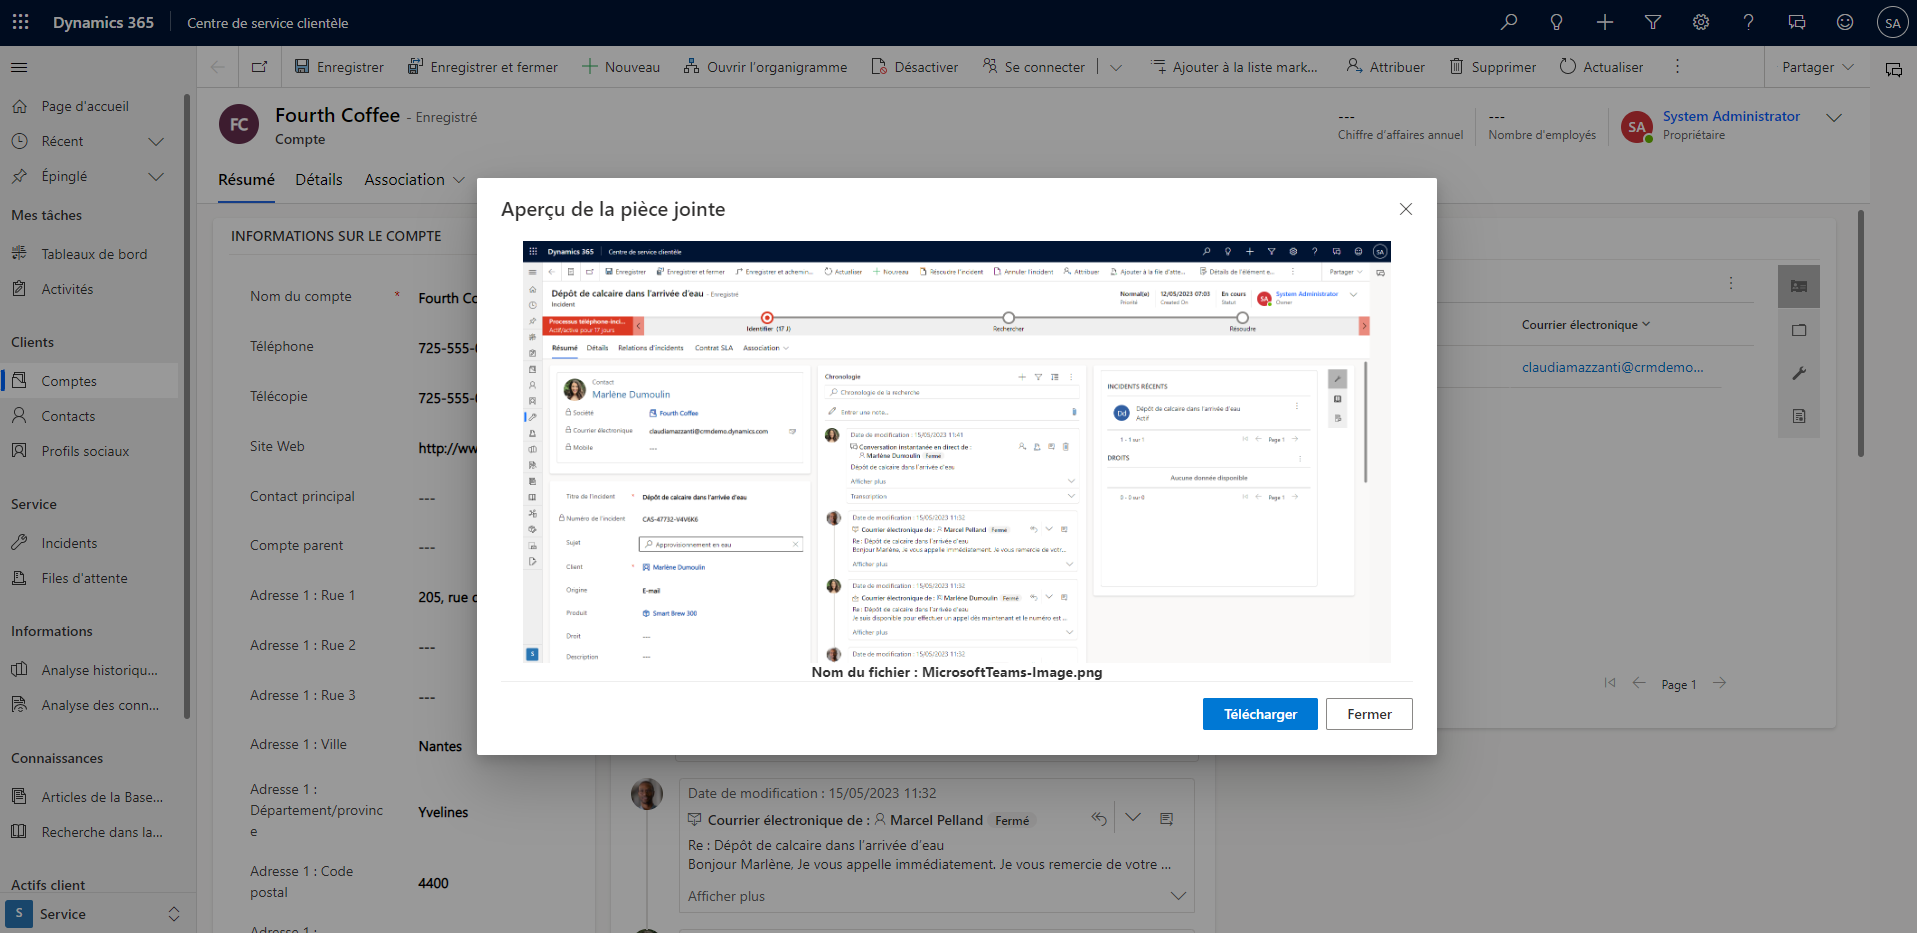The image size is (1917, 933).
Task: Click Se connecter command
Action: click(x=1033, y=67)
